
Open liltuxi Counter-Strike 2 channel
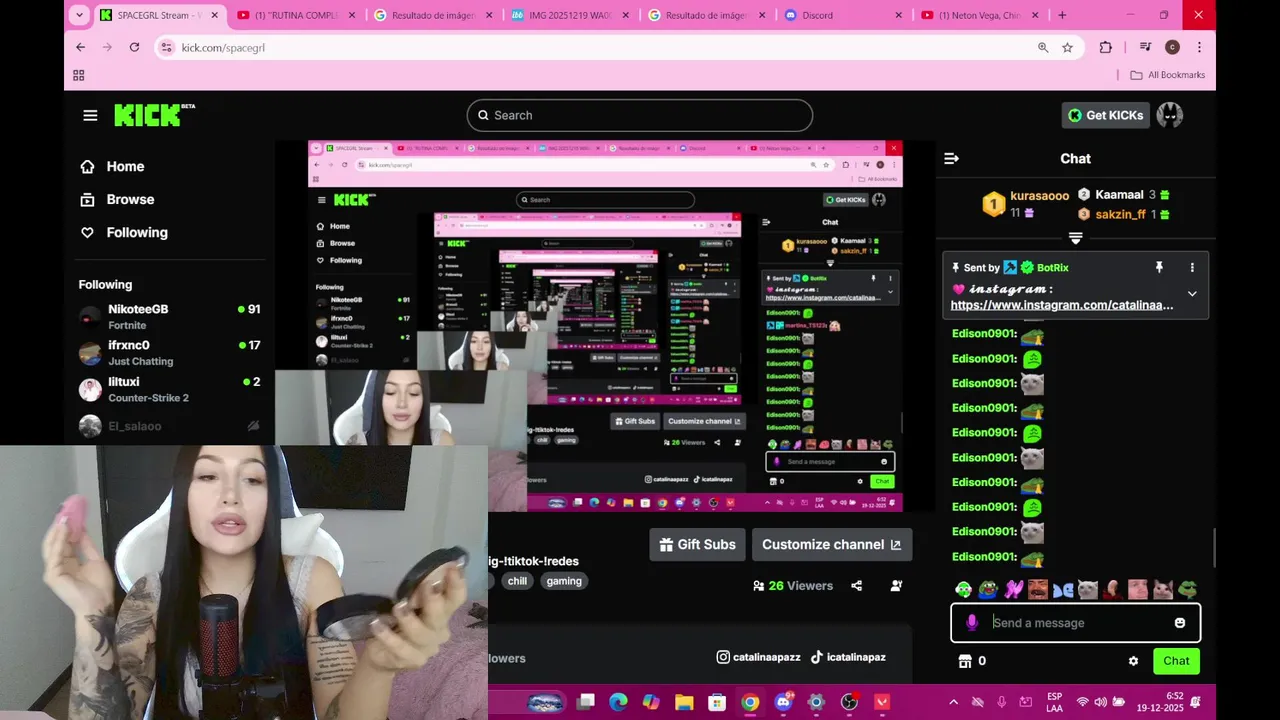coord(169,389)
